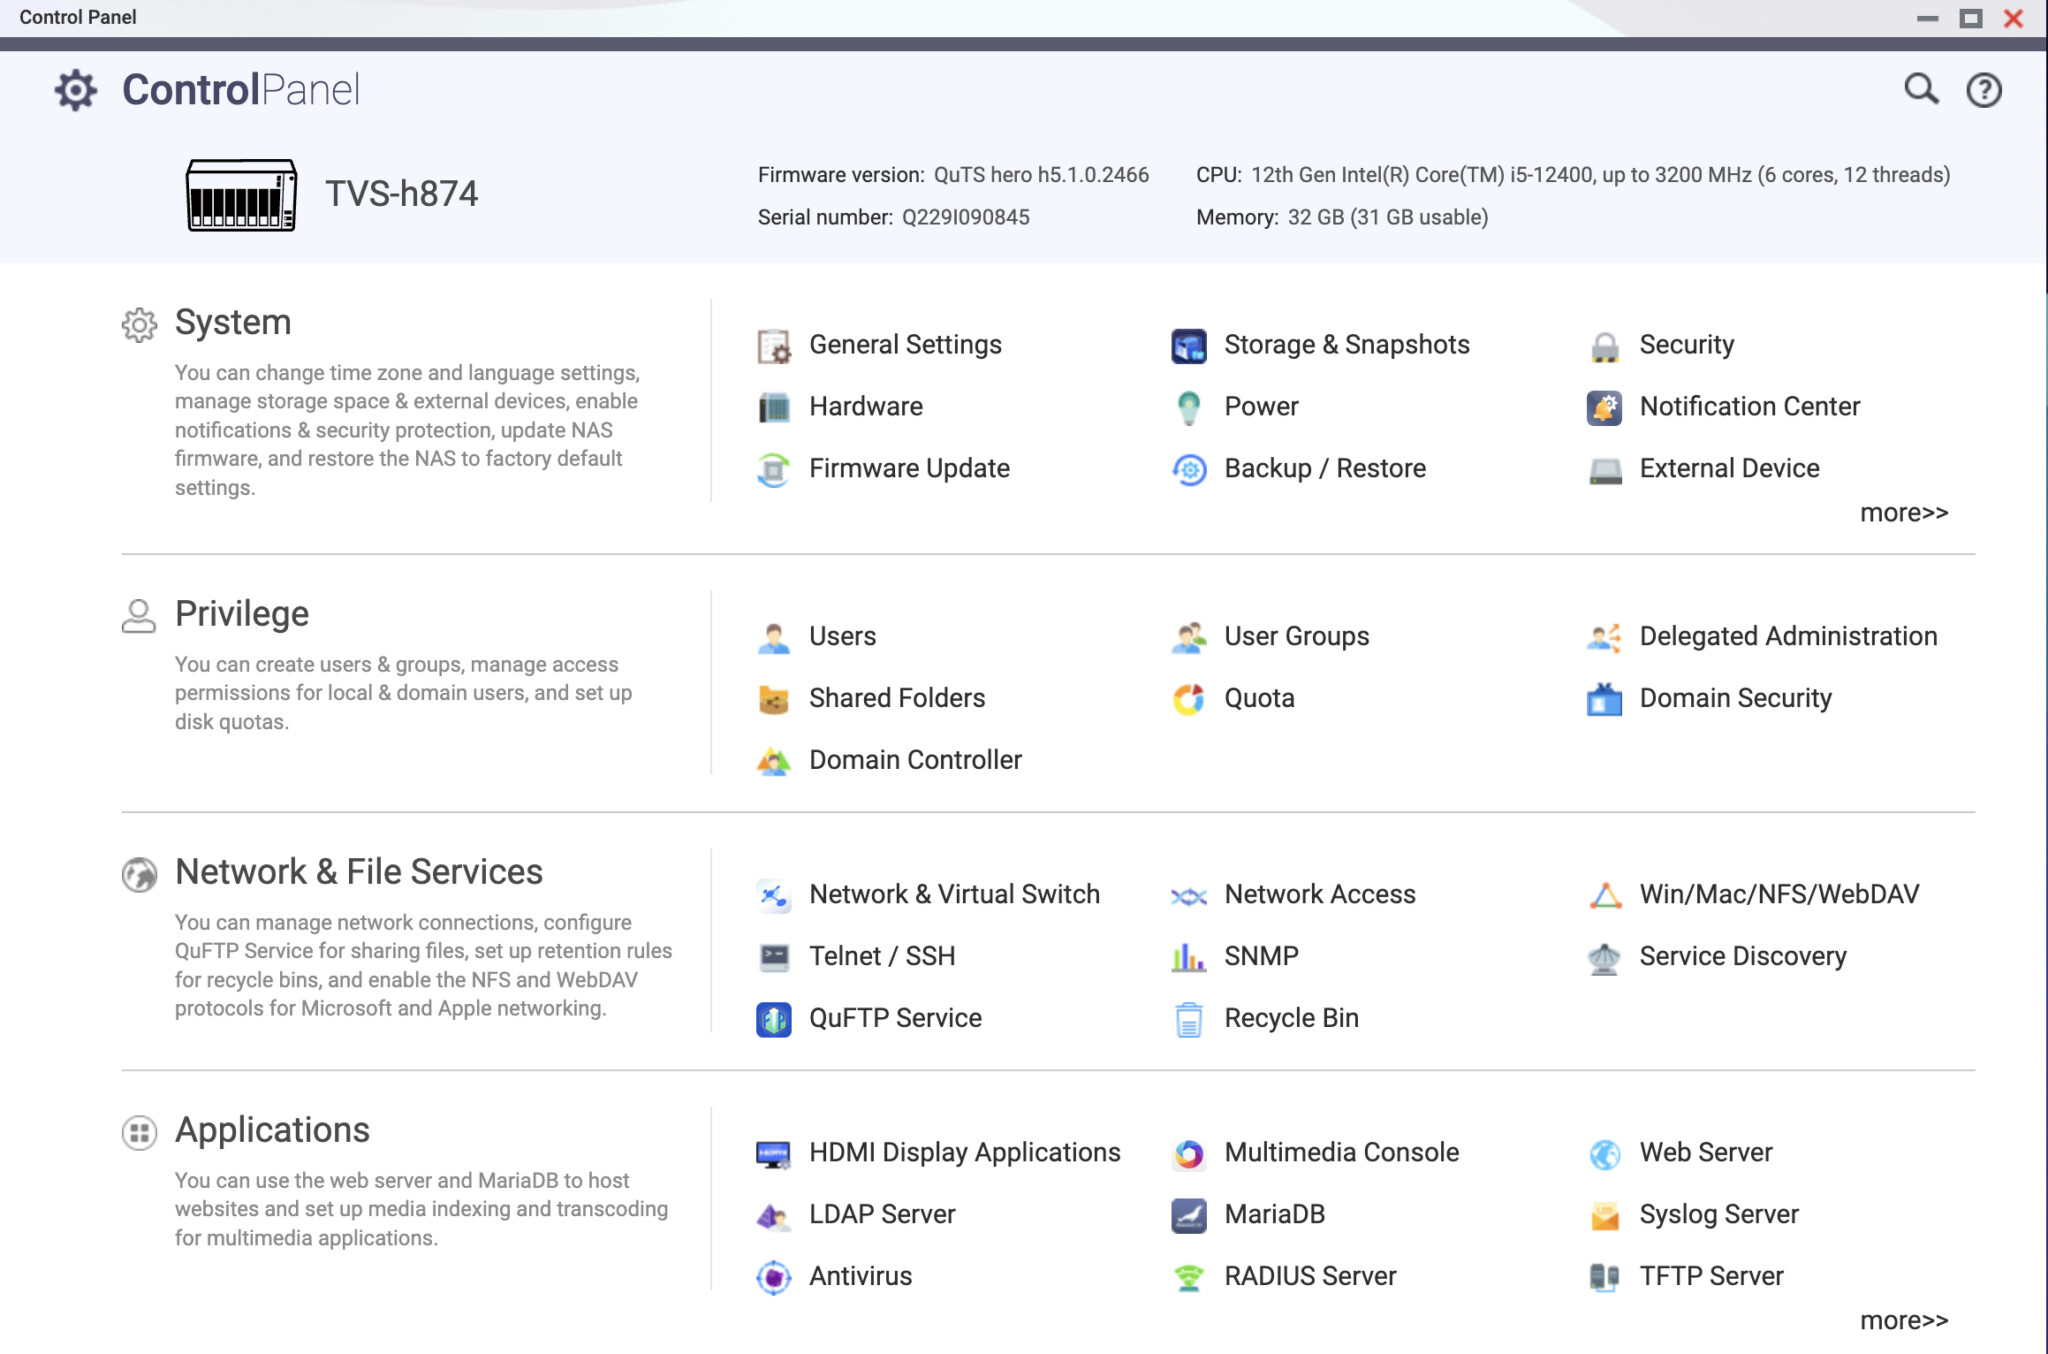Image resolution: width=2048 pixels, height=1354 pixels.
Task: Open the Quota pie-chart icon
Action: [1188, 699]
